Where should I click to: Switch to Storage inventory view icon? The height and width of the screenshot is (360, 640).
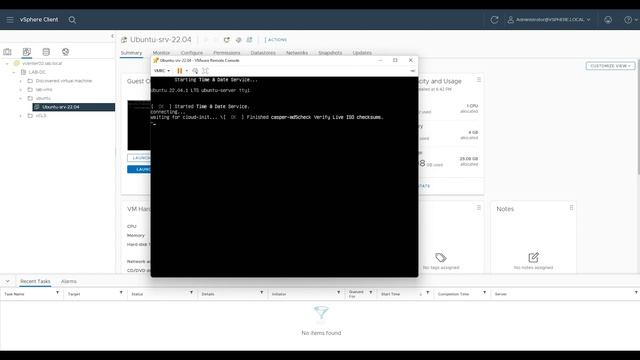(46, 52)
